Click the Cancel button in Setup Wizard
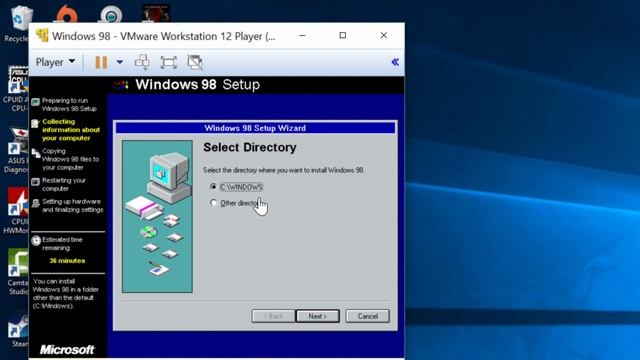Image resolution: width=640 pixels, height=360 pixels. click(x=367, y=316)
